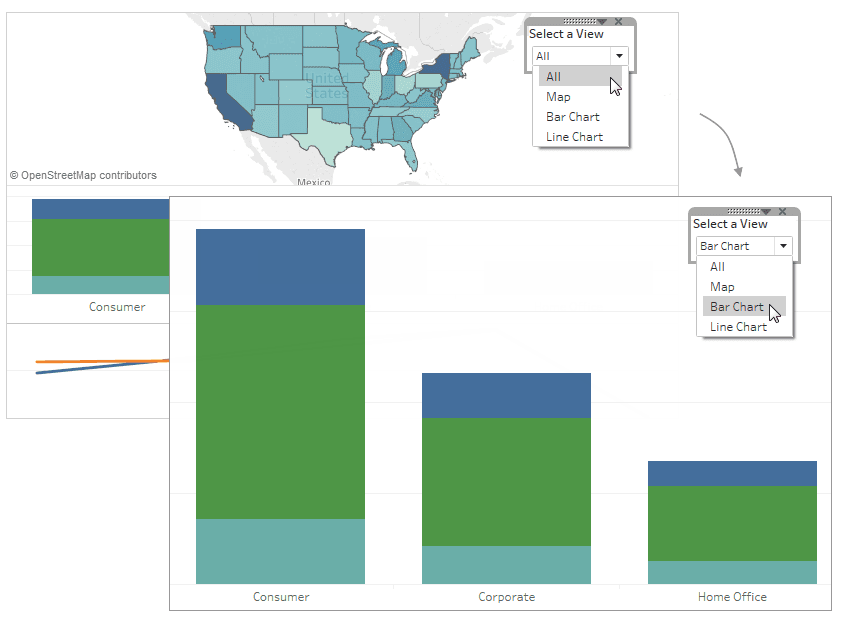Screen dimensions: 868x629
Task: Select green segment of small background Consumer bar
Action: point(100,248)
